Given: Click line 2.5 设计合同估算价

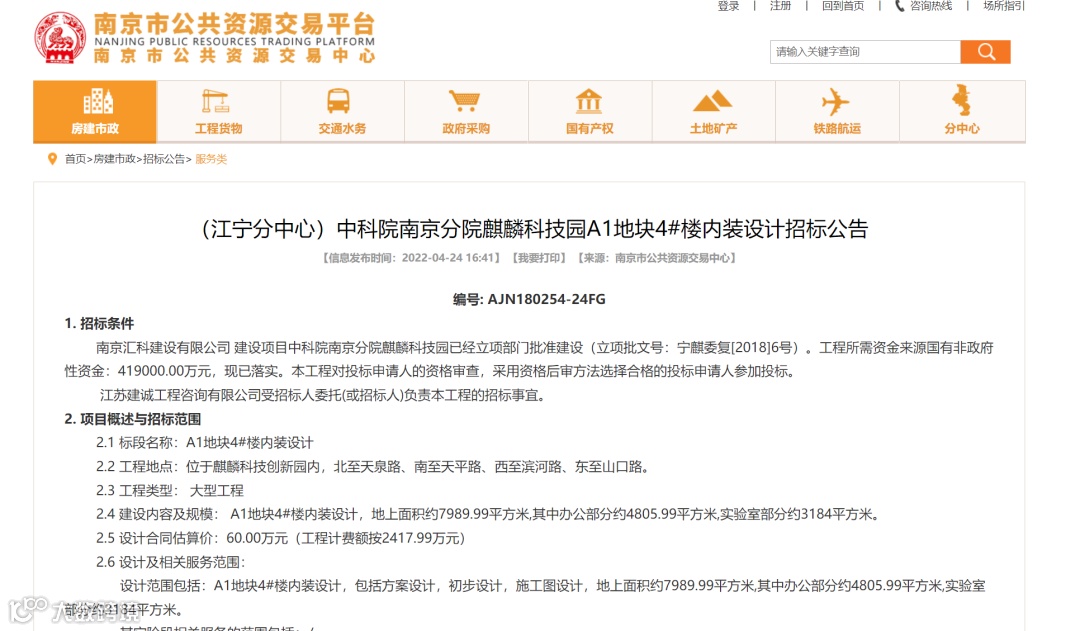Looking at the screenshot, I should coord(281,538).
